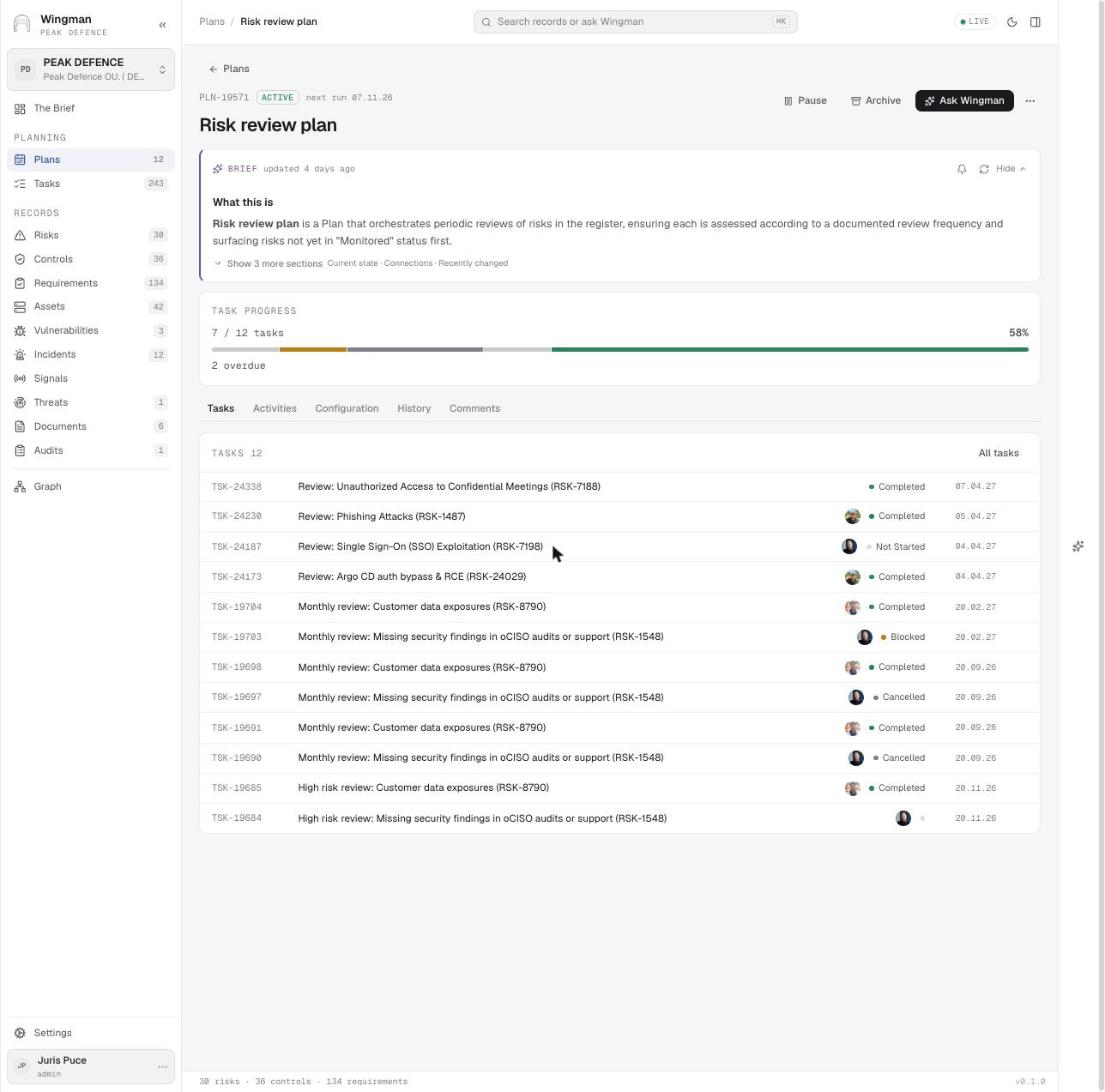The height and width of the screenshot is (1092, 1105).
Task: Open Risks warning-triangle icon
Action: (20, 235)
